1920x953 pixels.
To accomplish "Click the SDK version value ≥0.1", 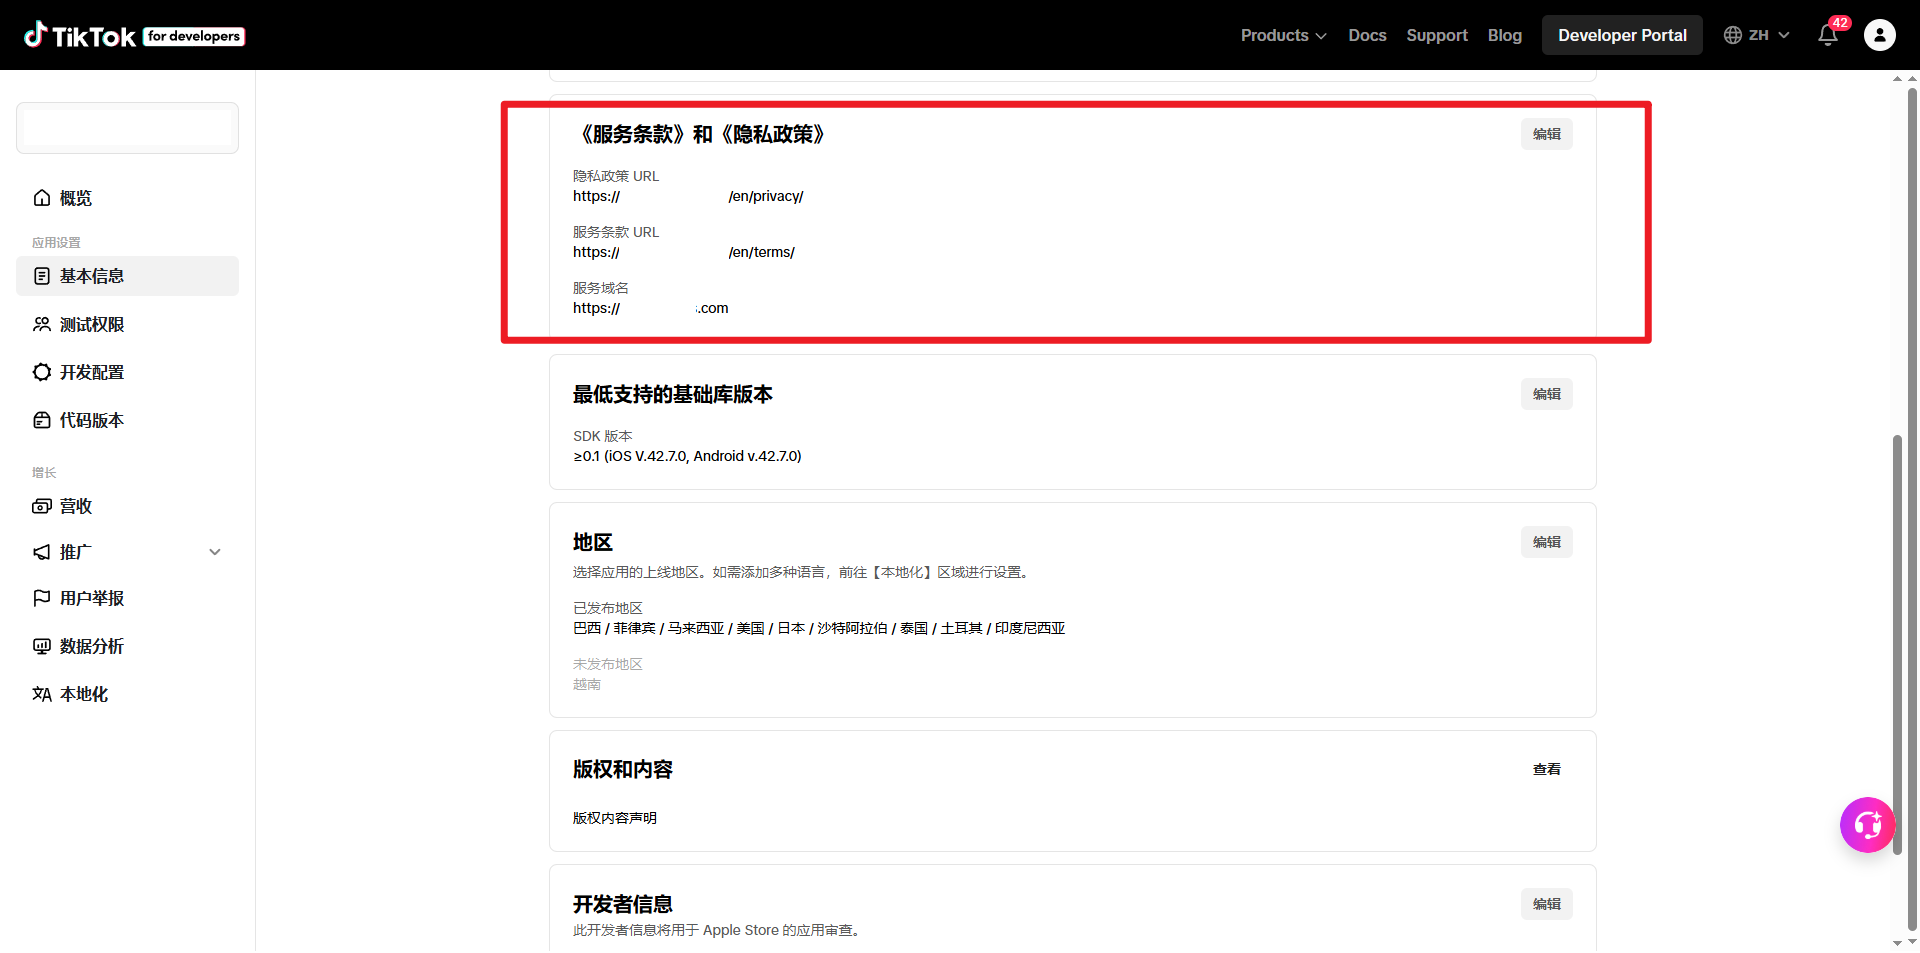I will [x=687, y=456].
